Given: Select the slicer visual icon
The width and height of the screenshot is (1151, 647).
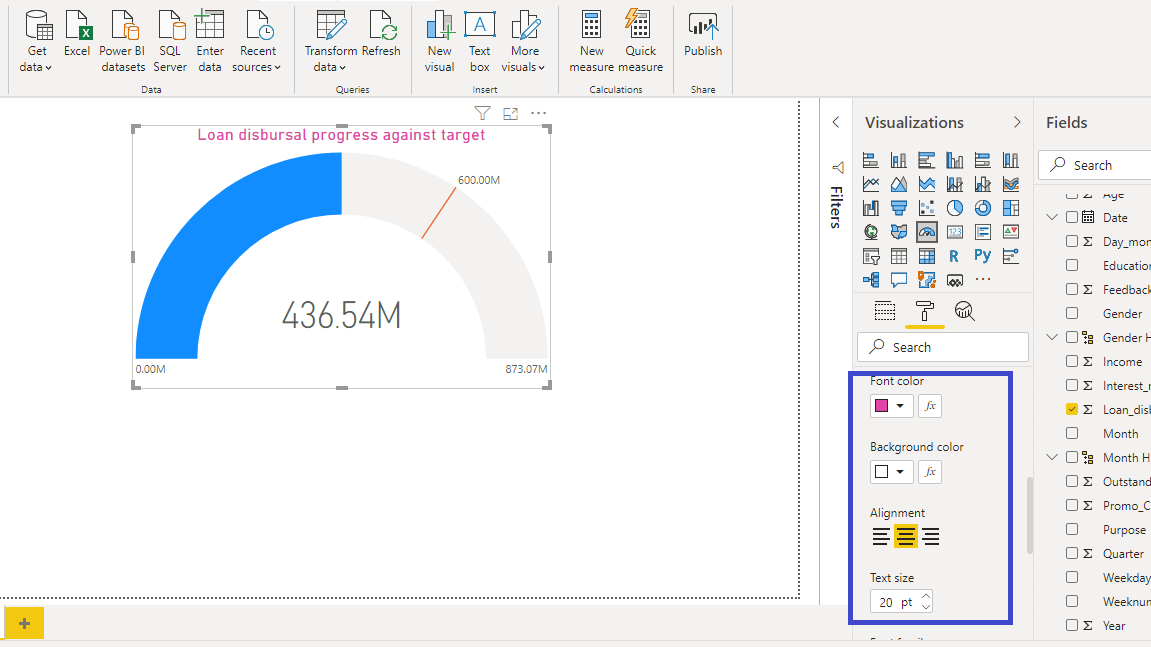Looking at the screenshot, I should click(x=871, y=256).
